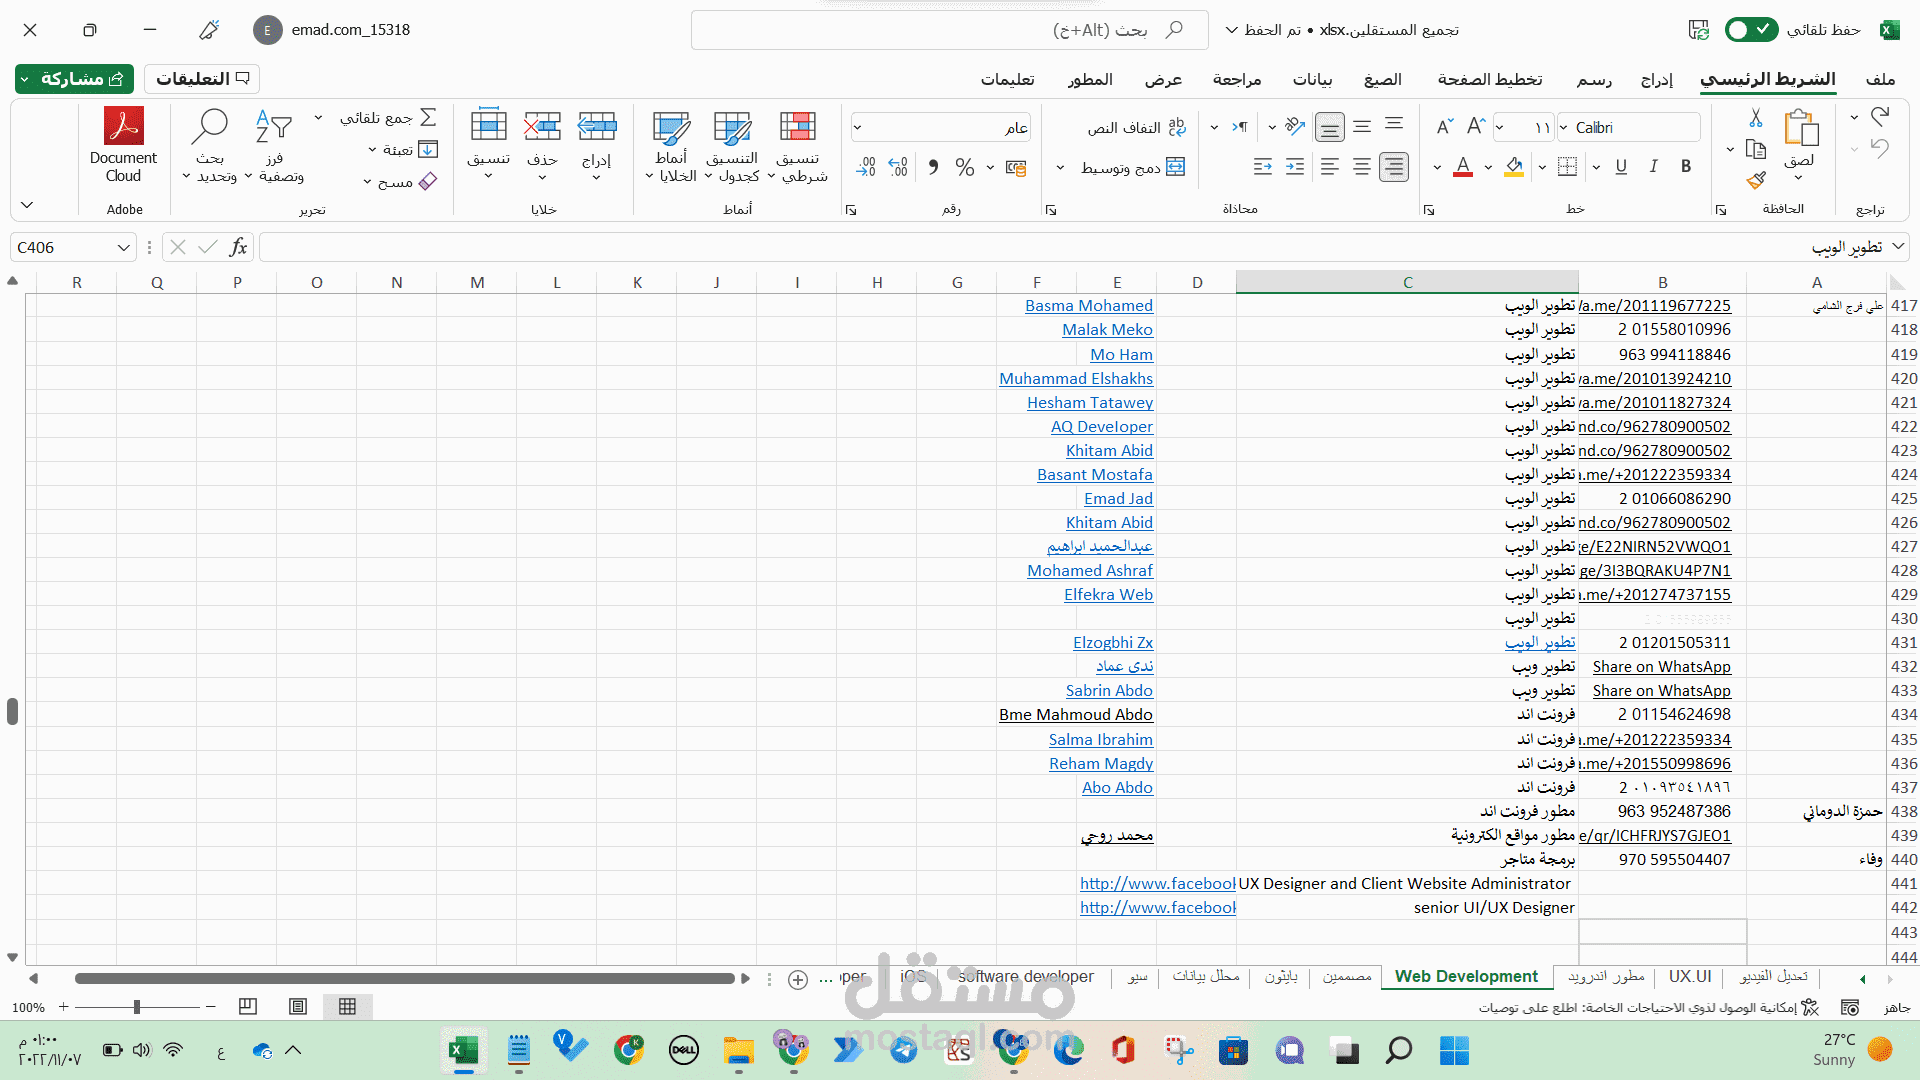The image size is (1920, 1080).
Task: Open the Insert ribbon tab
Action: point(1656,79)
